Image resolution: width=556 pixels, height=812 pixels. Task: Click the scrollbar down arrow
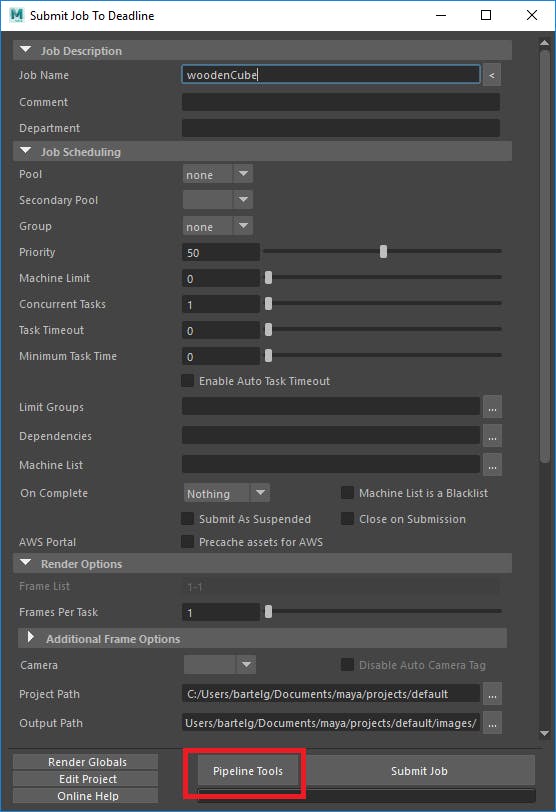544,733
